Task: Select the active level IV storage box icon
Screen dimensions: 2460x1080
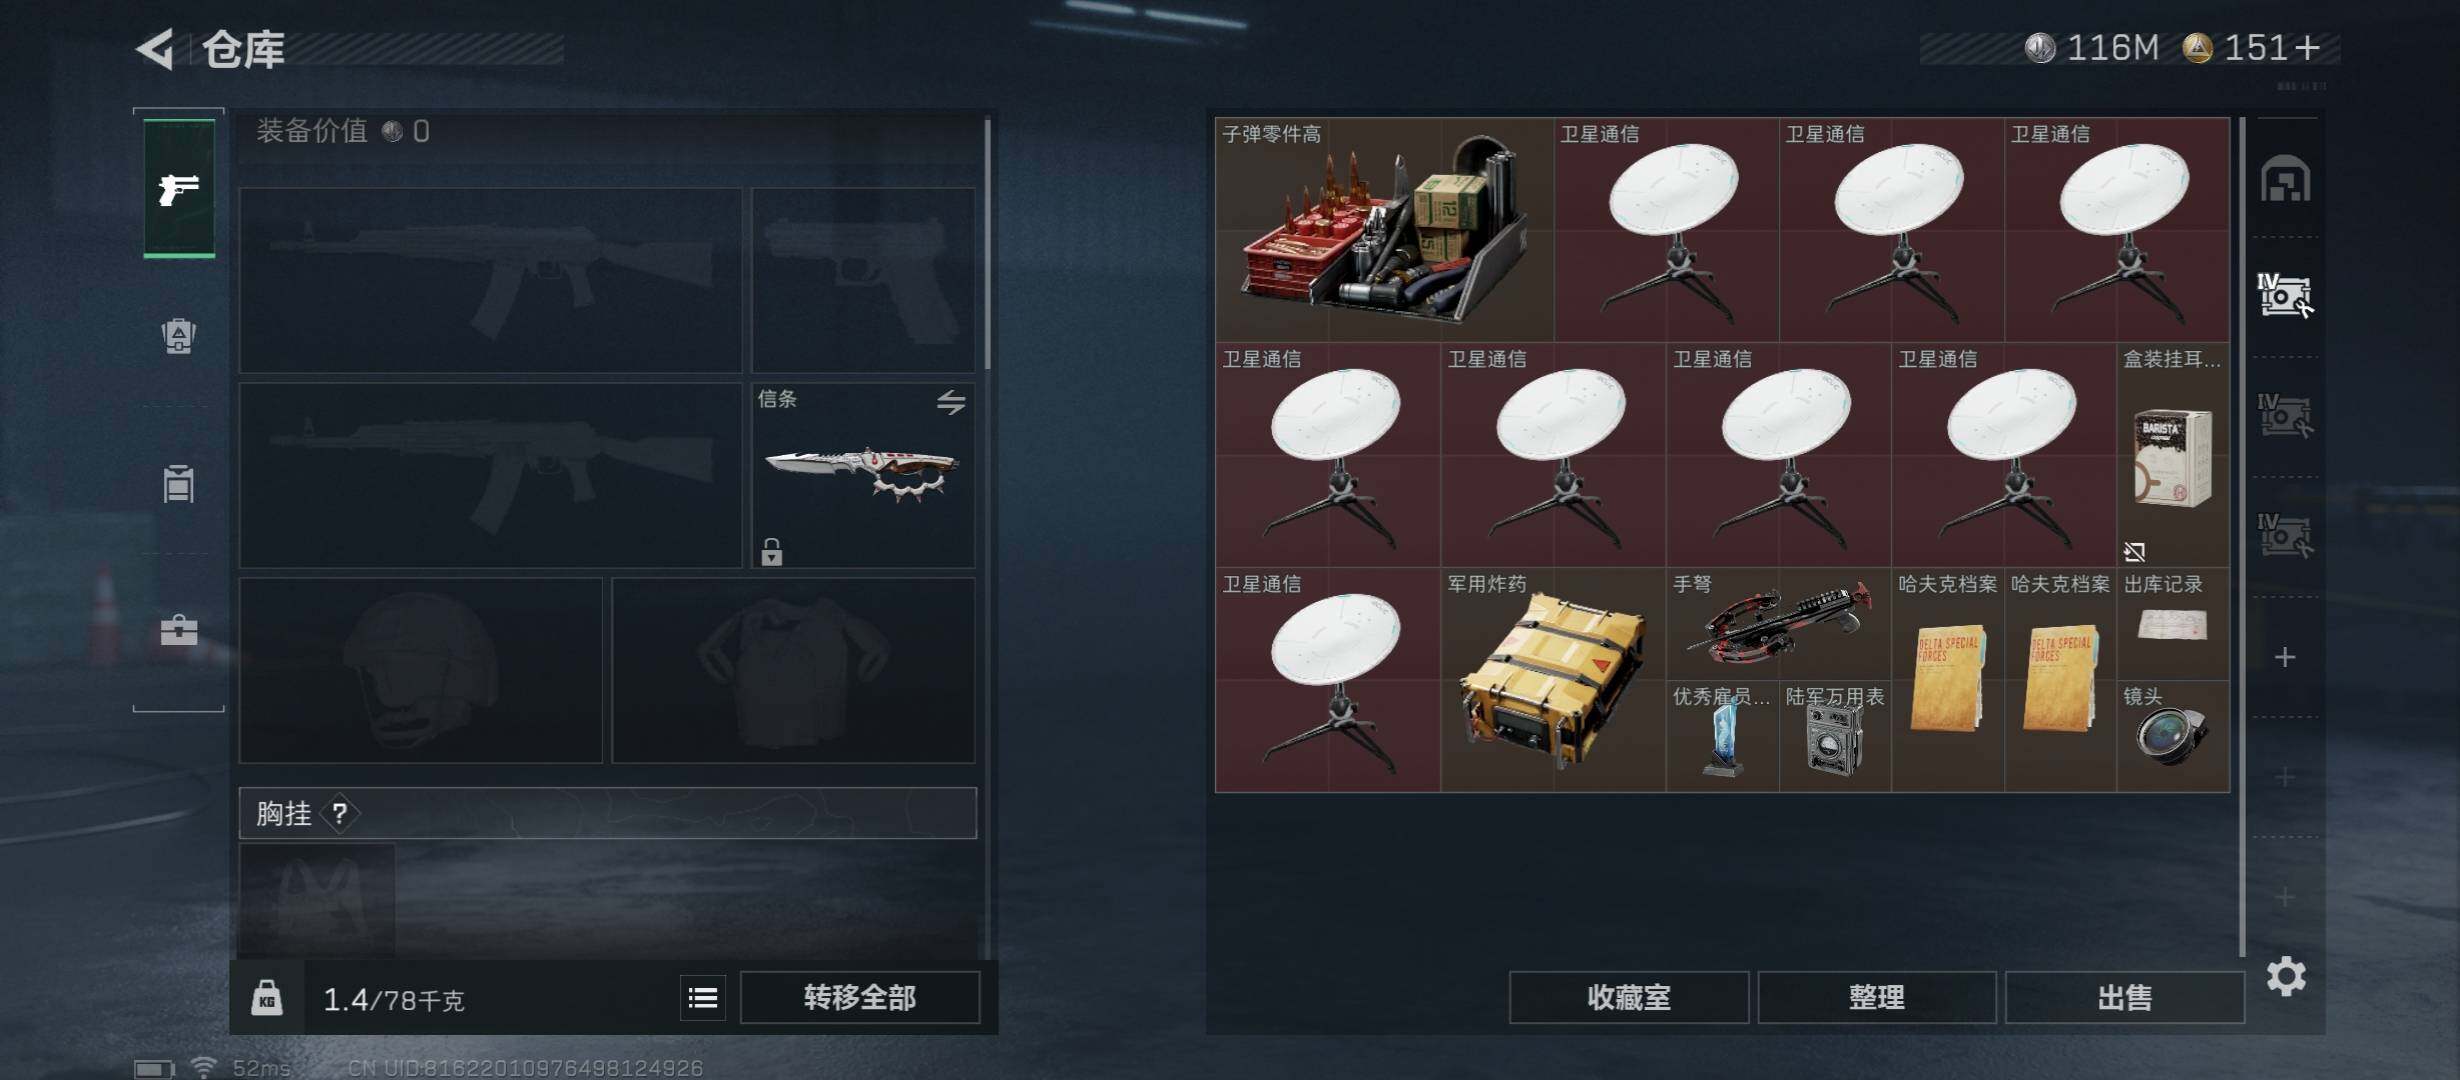Action: coord(2285,296)
